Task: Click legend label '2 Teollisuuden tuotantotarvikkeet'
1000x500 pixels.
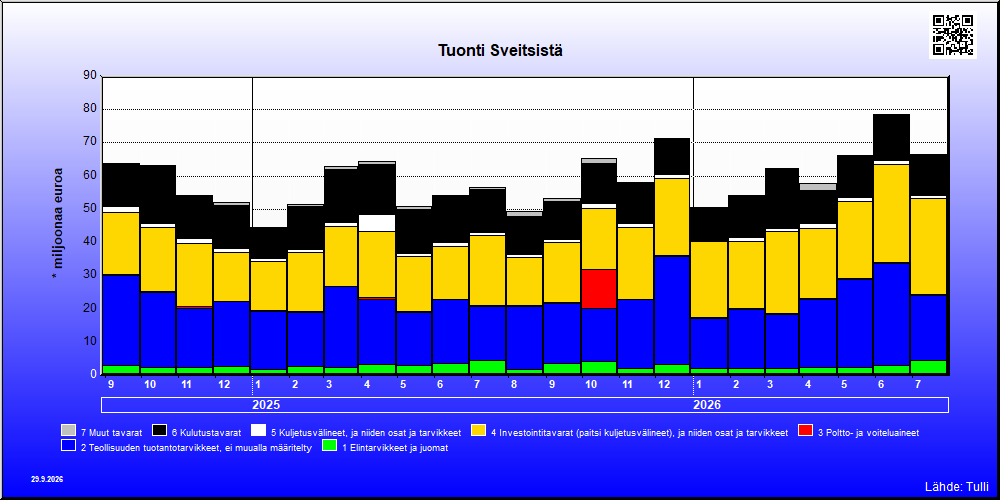Action: click(x=196, y=448)
